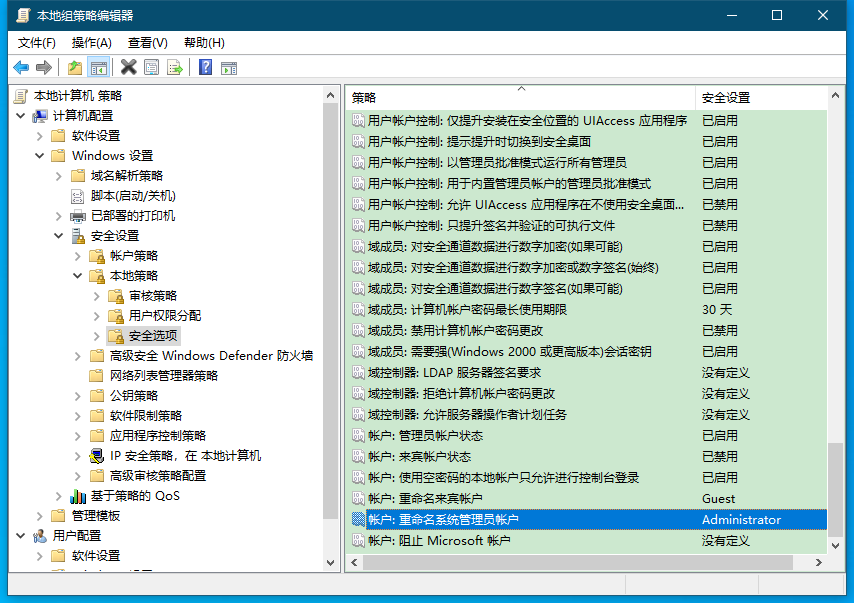Click the Forward arrow toolbar icon

tap(43, 67)
